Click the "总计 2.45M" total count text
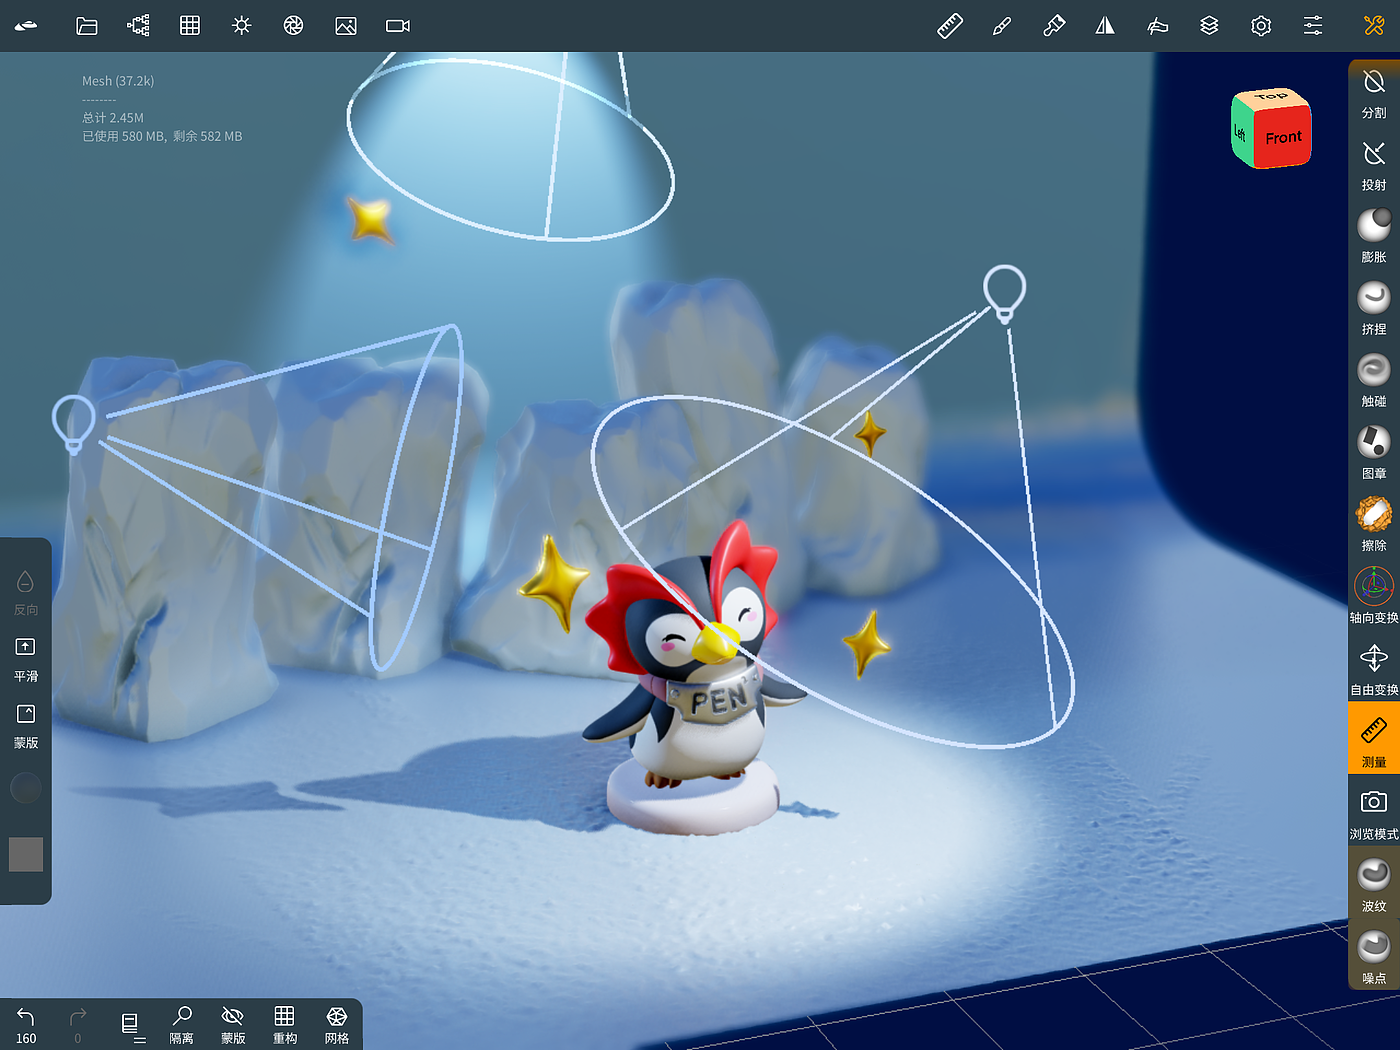This screenshot has height=1050, width=1400. [x=113, y=118]
